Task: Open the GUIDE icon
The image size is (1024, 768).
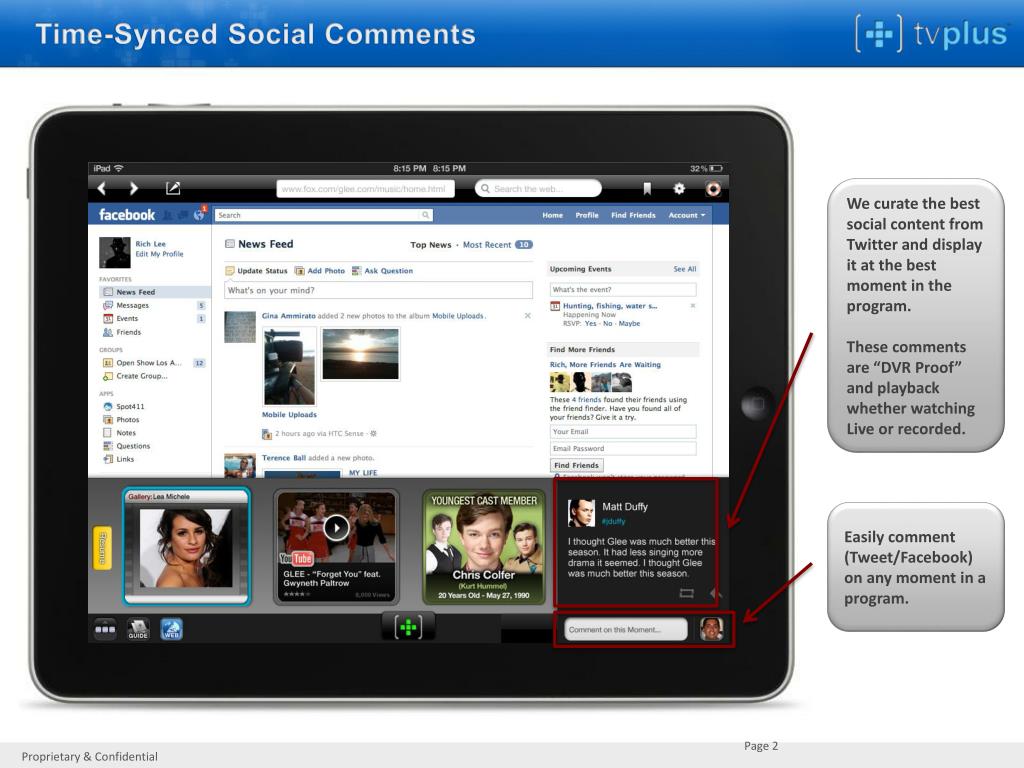Action: pos(138,630)
